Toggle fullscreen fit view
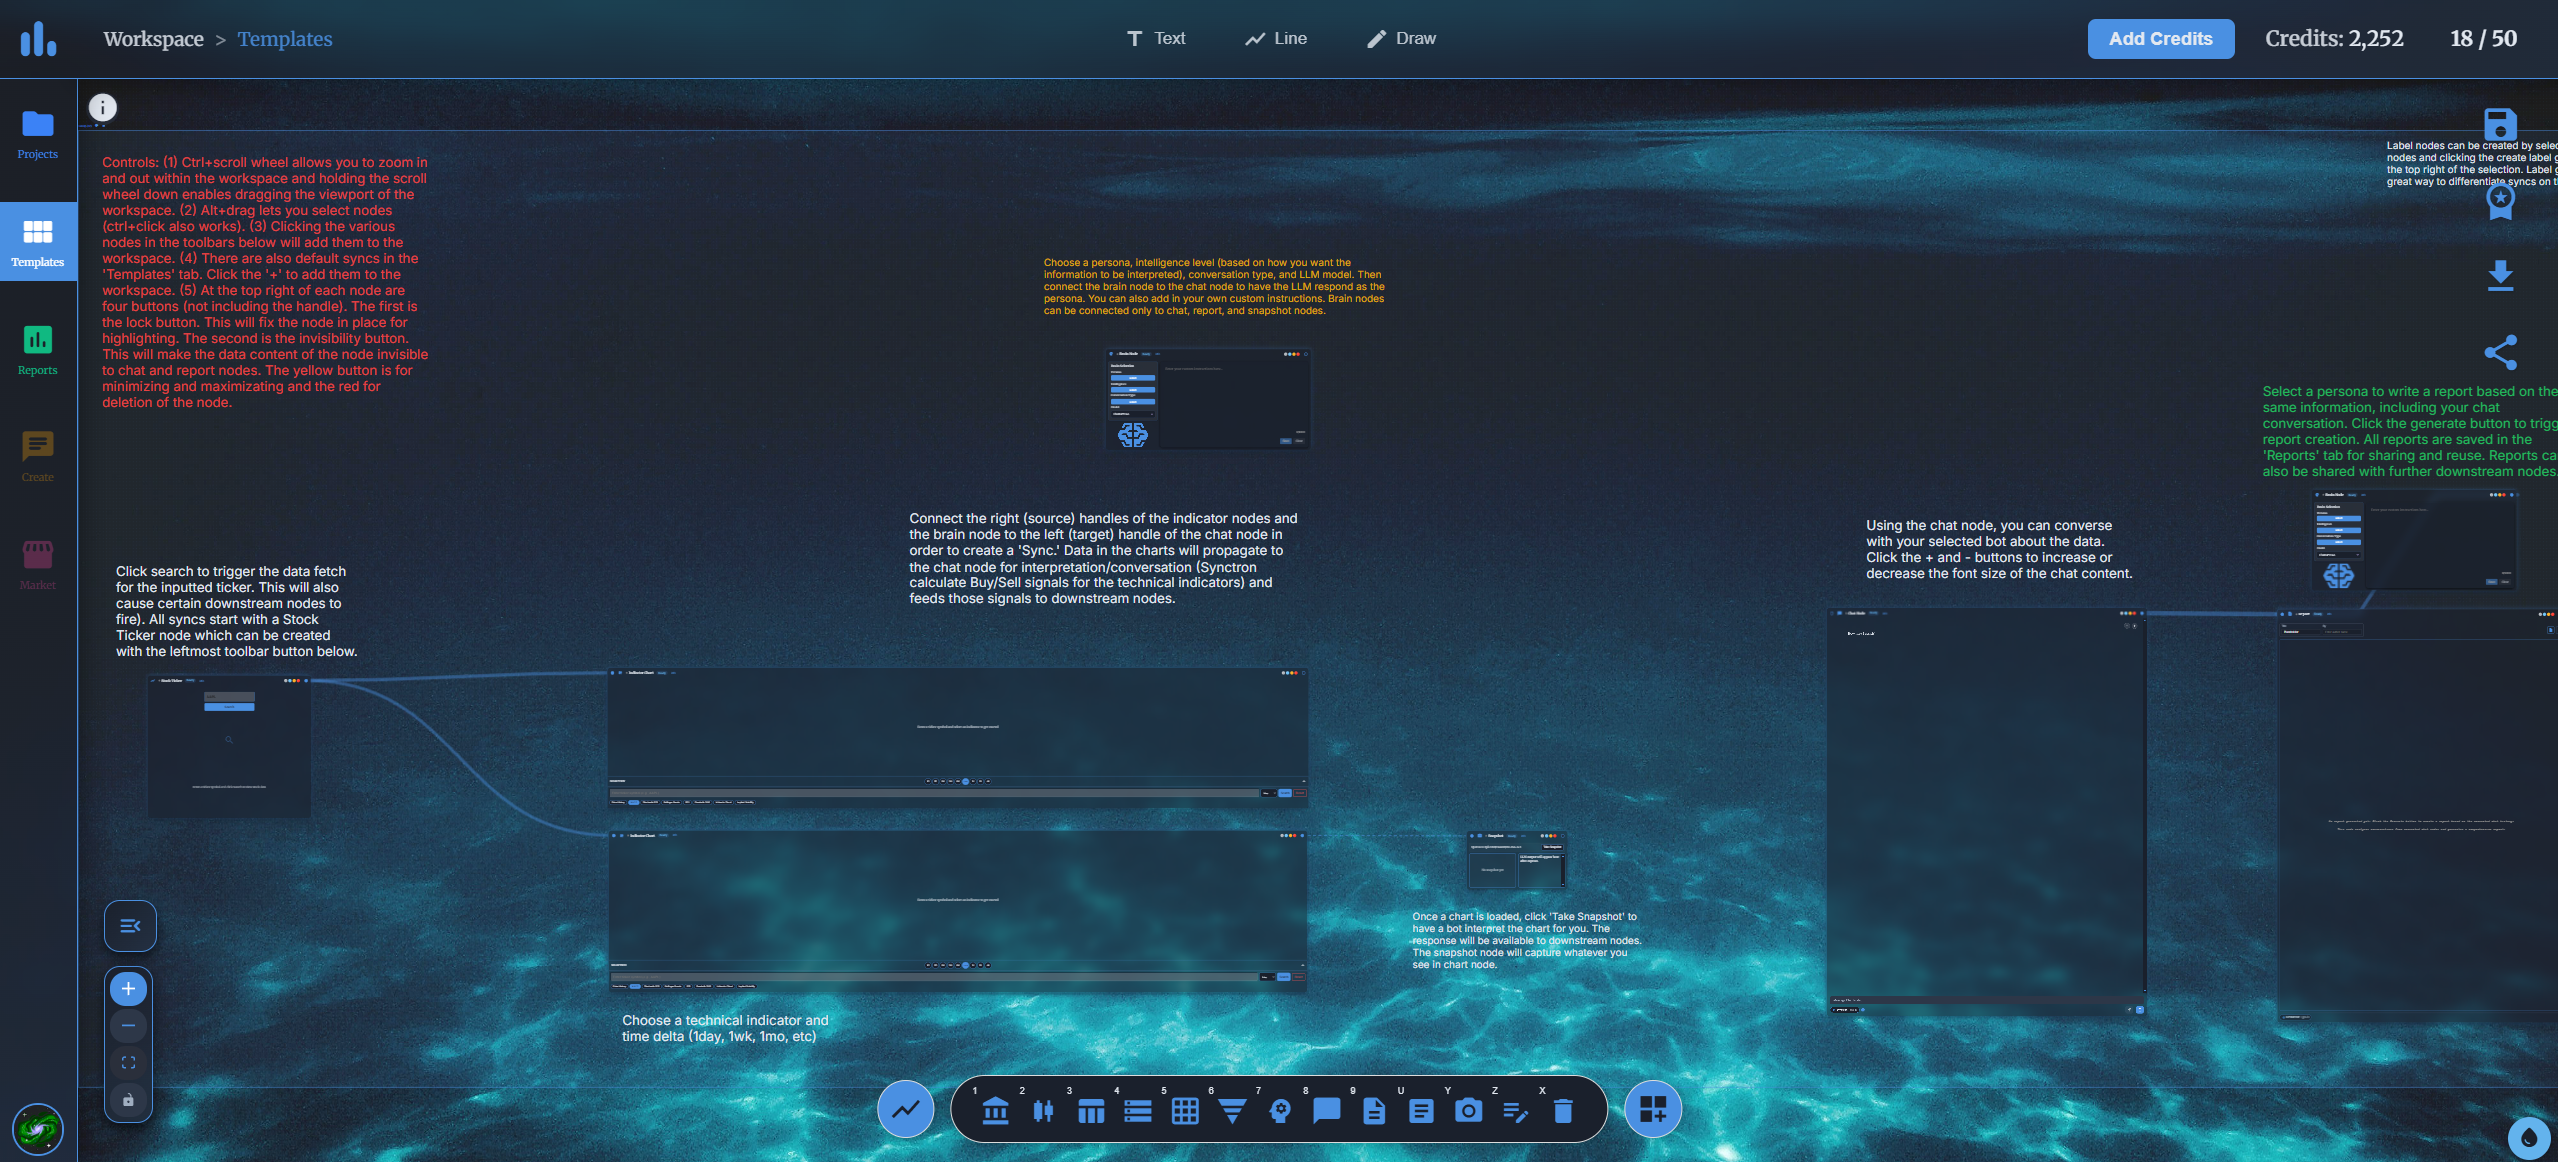Screen dimensions: 2558x1162 coord(128,1062)
